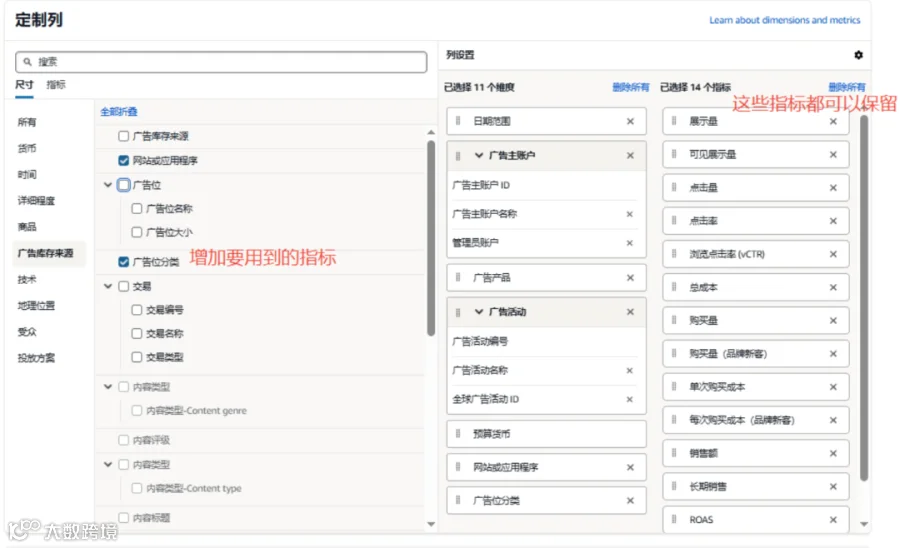The height and width of the screenshot is (548, 900).
Task: Remove 网站或应用程序 dimension with its X
Action: pos(630,468)
